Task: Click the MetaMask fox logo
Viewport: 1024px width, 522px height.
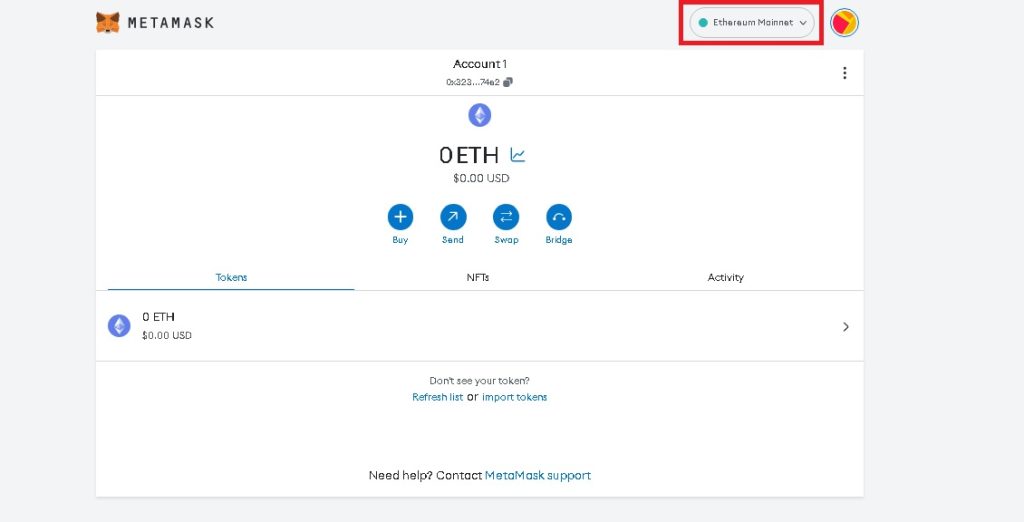Action: tap(108, 21)
